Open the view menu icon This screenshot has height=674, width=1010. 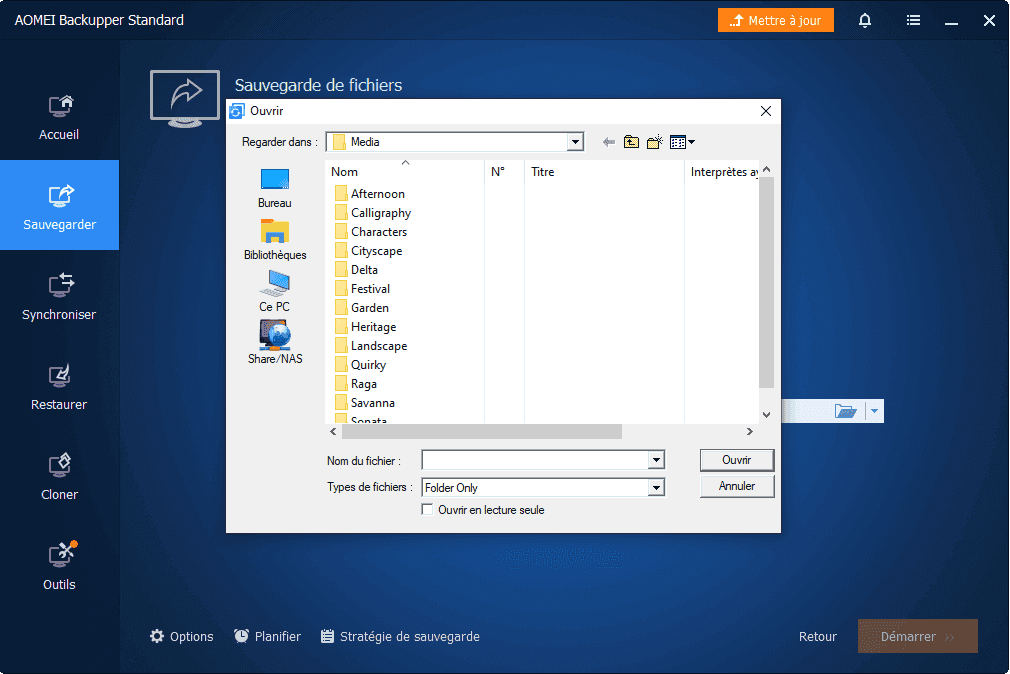tap(682, 142)
